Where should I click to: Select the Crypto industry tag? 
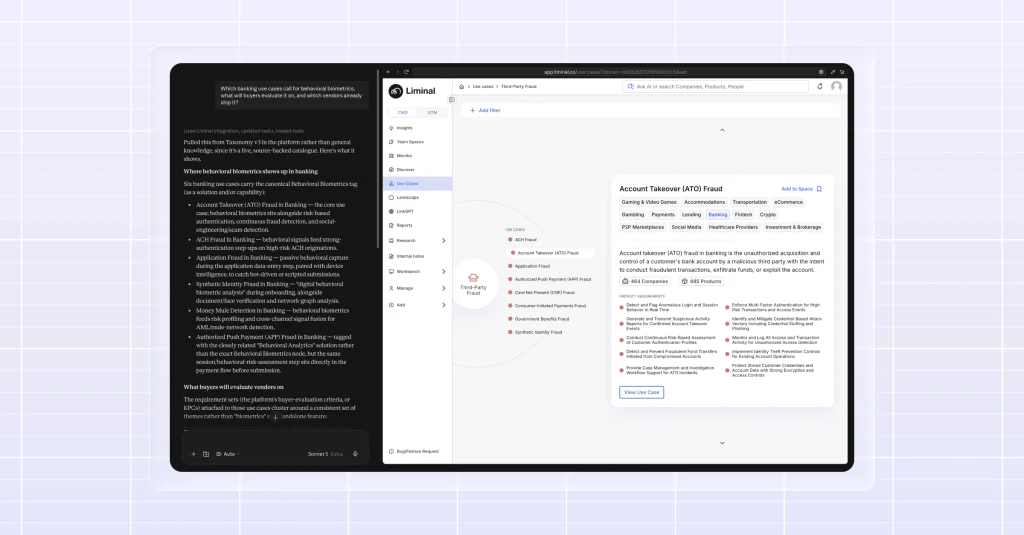(x=768, y=214)
